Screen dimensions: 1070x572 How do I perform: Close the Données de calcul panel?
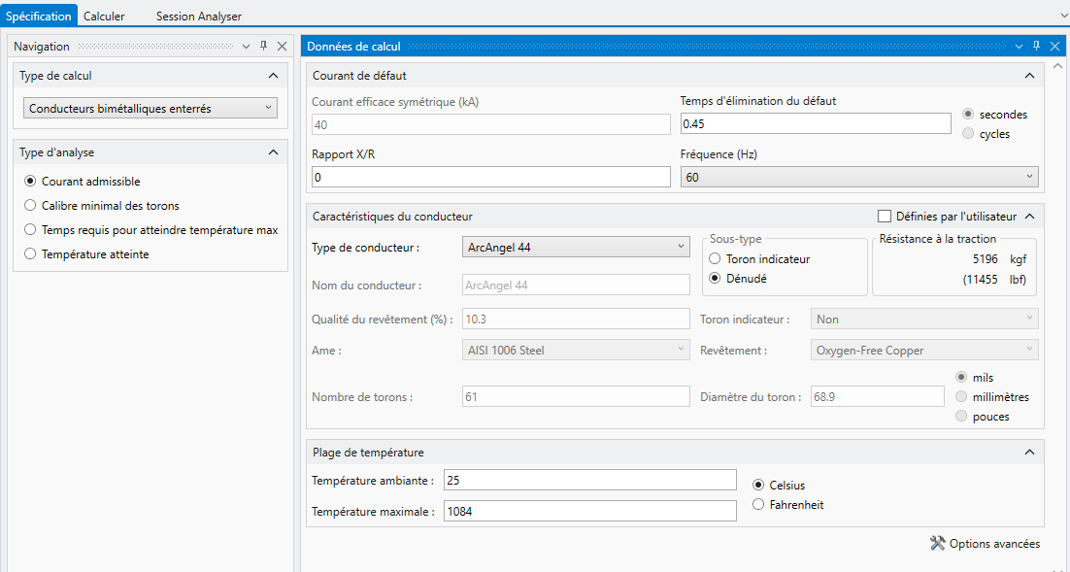tap(1054, 46)
